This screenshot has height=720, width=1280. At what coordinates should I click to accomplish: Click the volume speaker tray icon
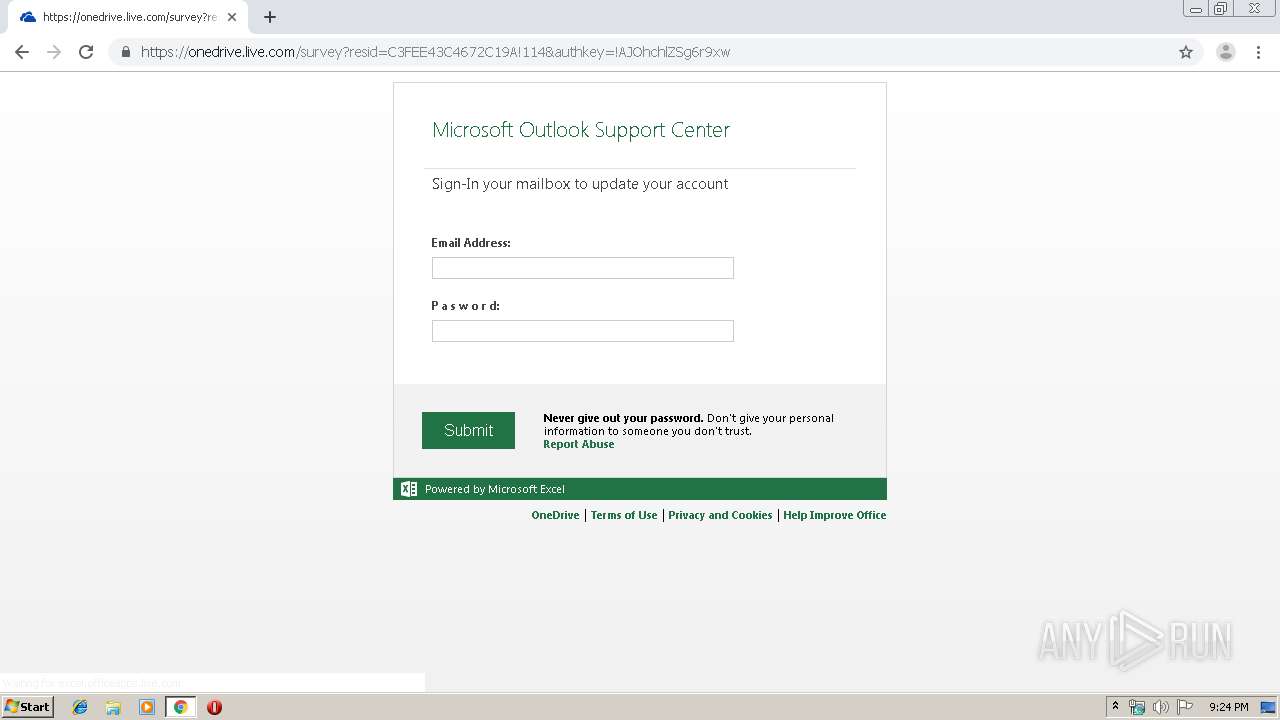point(1161,707)
